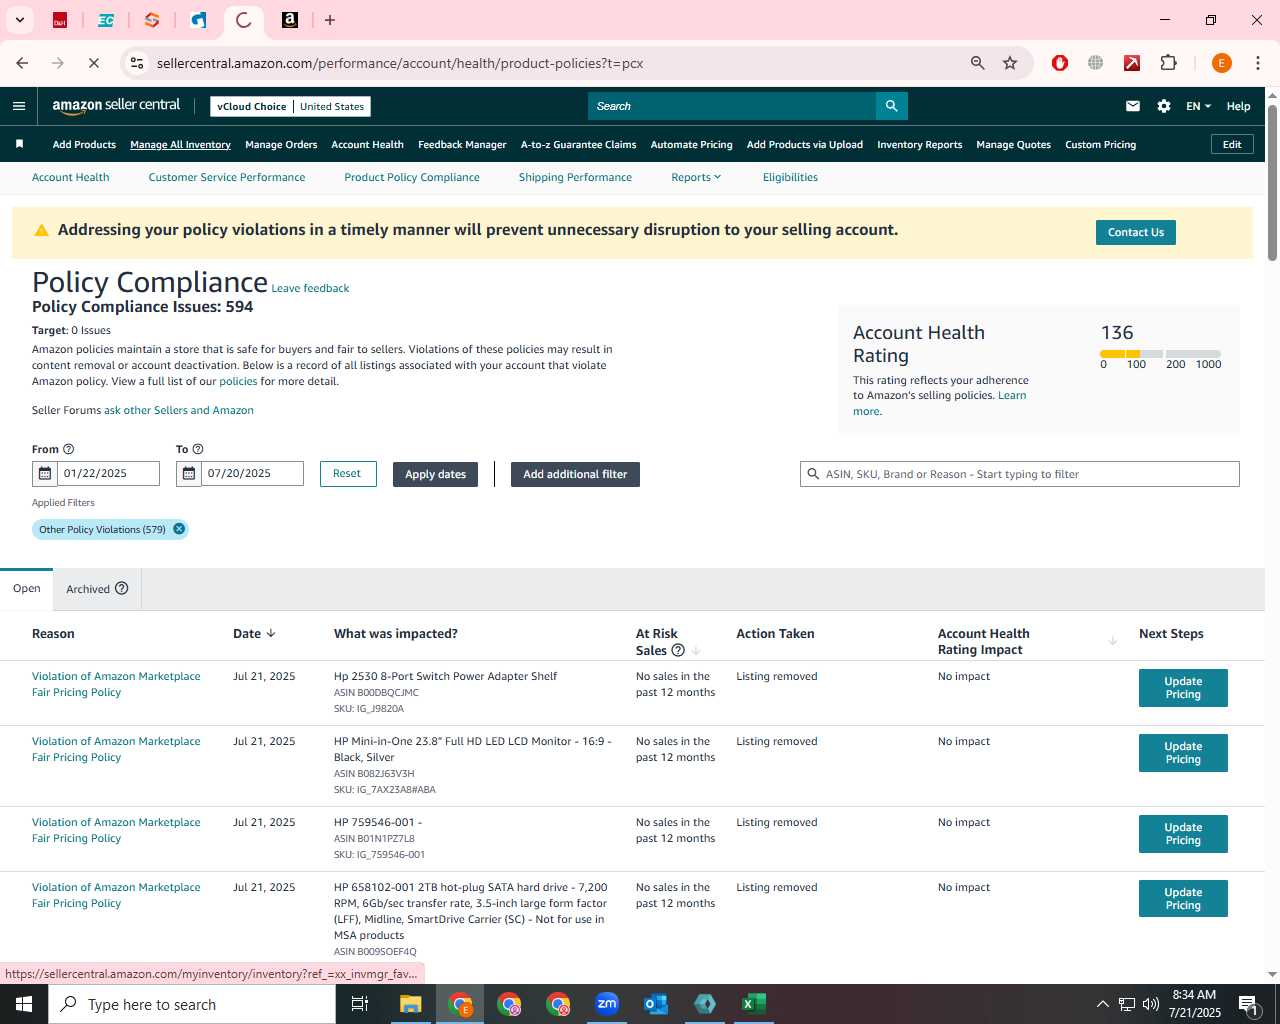Click the help icon beside From
Viewport: 1280px width, 1024px height.
pyautogui.click(x=69, y=449)
